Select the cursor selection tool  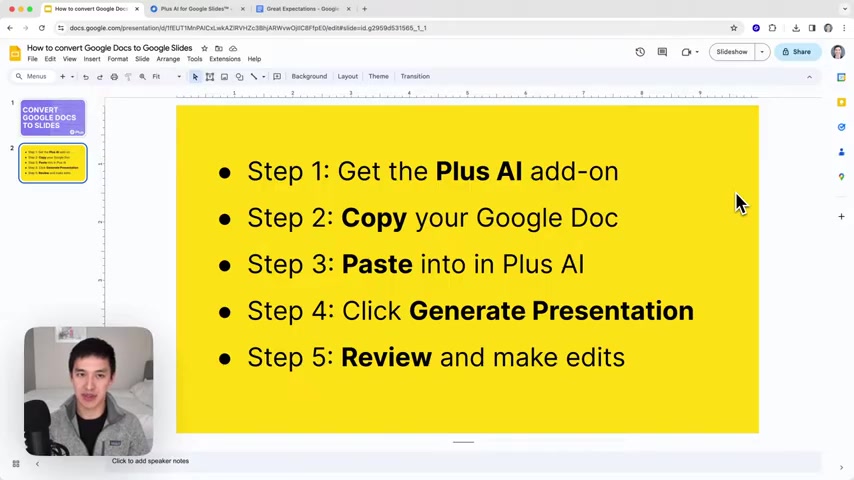(x=195, y=77)
